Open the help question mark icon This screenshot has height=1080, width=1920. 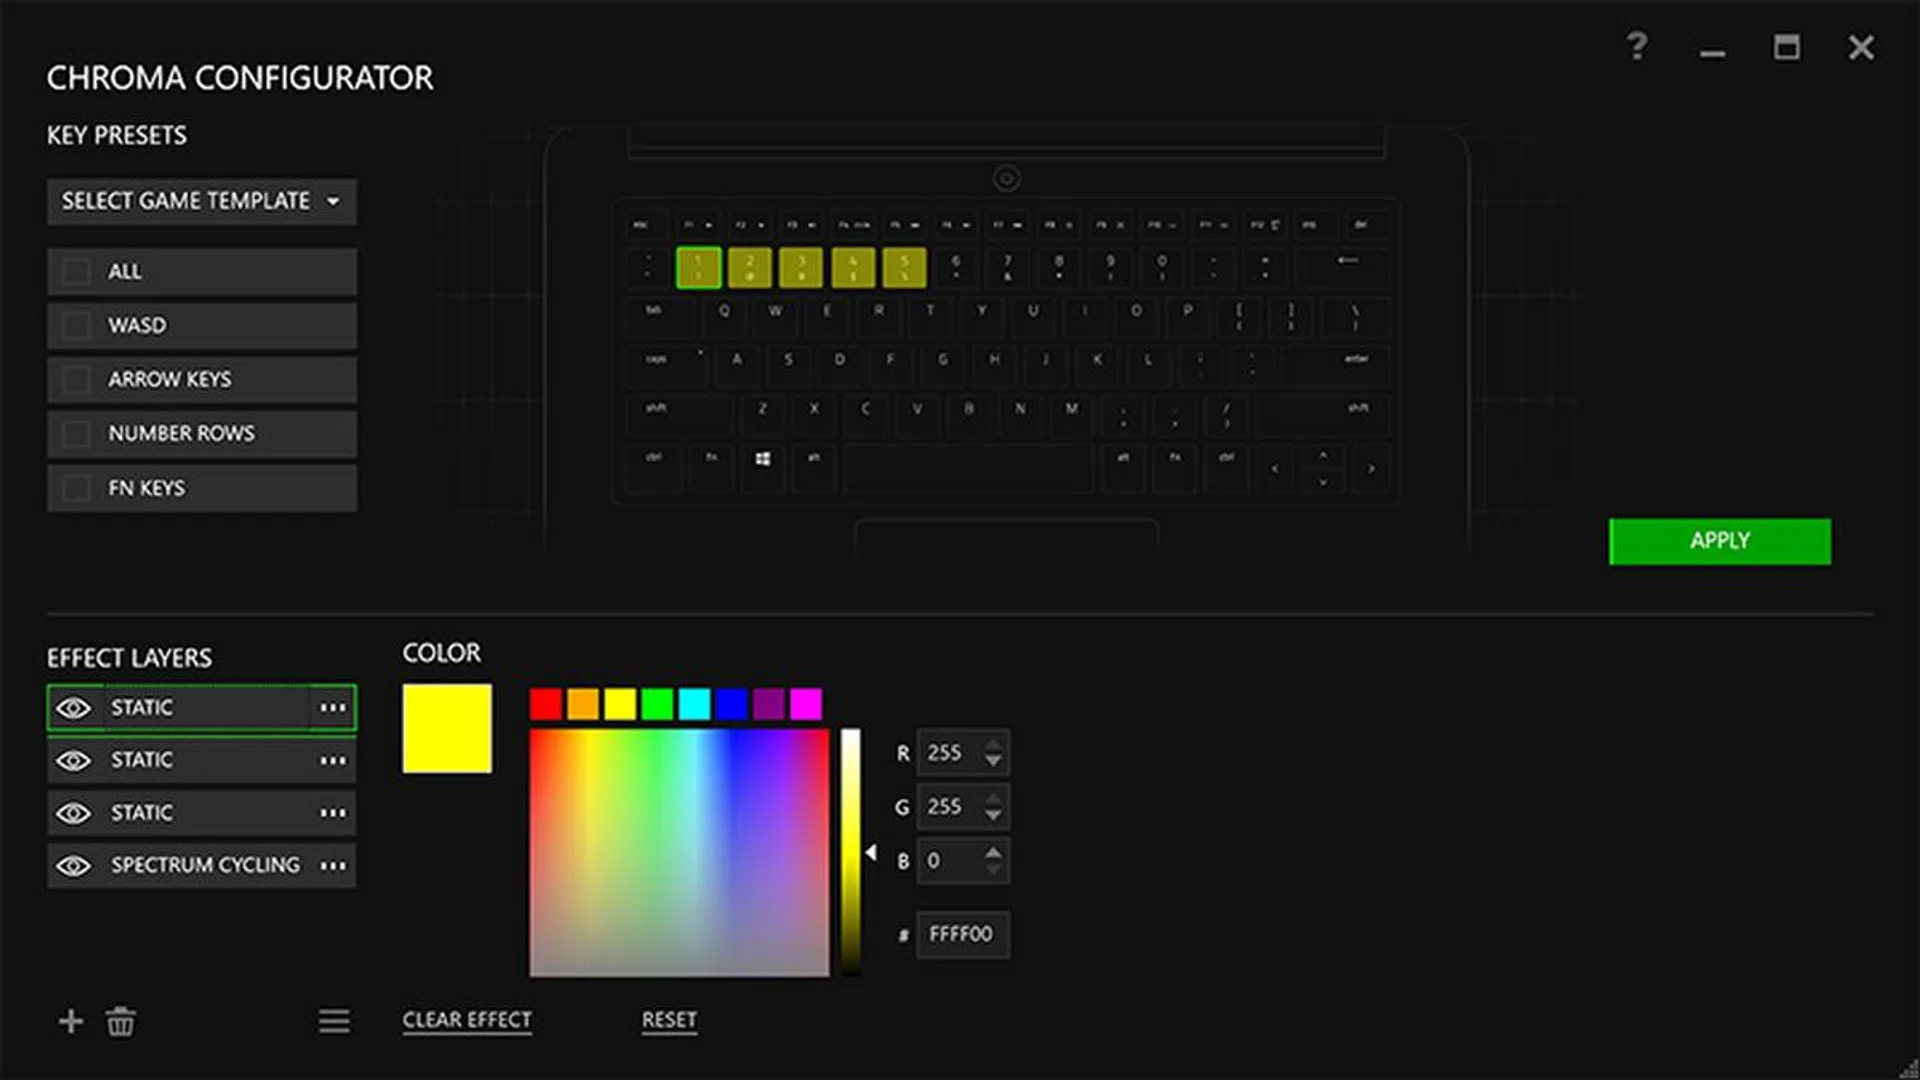[1637, 46]
